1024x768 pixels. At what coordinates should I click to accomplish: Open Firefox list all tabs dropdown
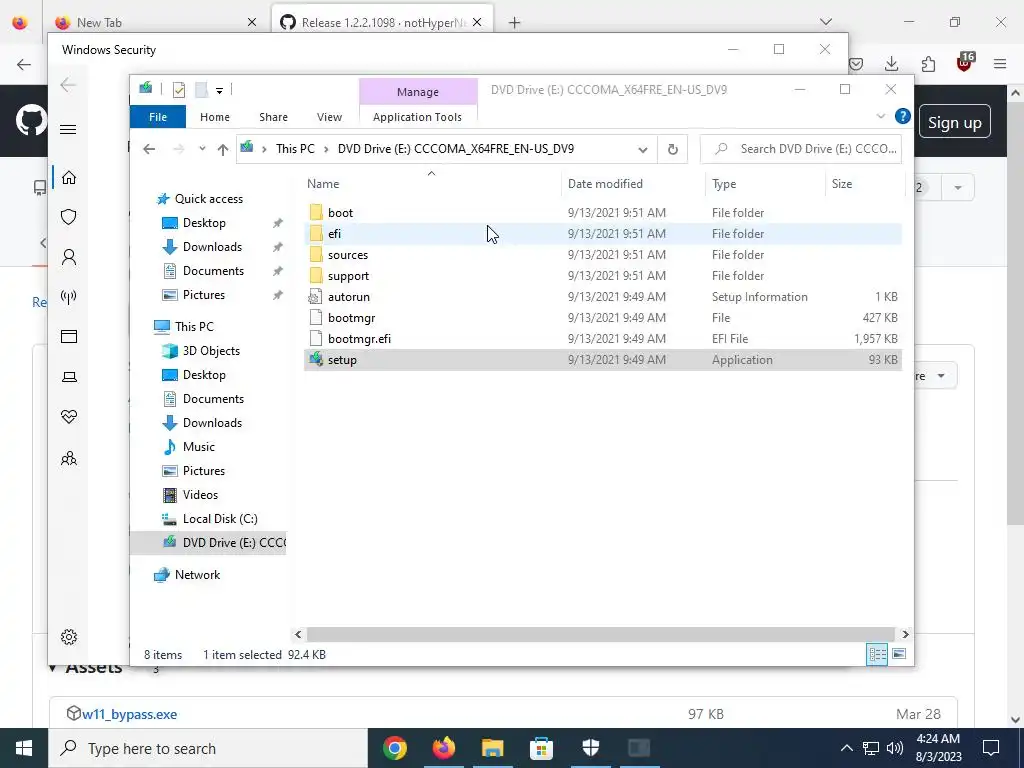[826, 22]
